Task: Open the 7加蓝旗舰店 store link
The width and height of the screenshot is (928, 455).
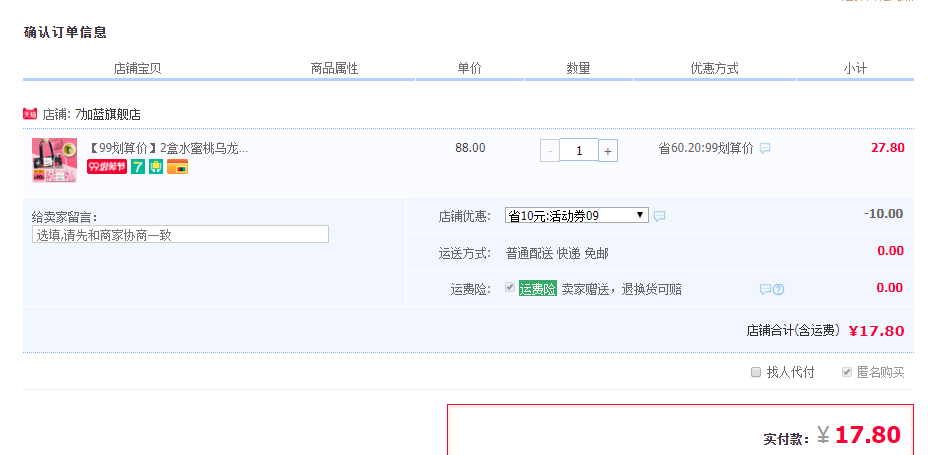Action: coord(108,114)
